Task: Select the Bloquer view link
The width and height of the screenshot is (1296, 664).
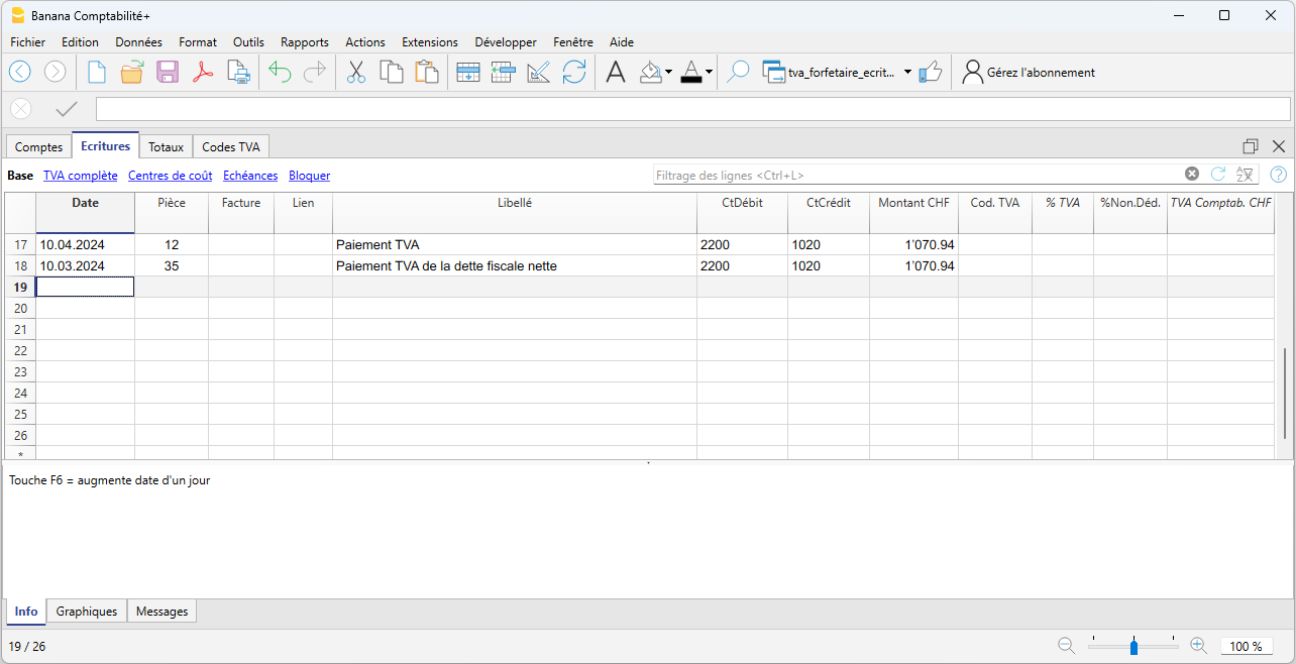Action: click(310, 175)
